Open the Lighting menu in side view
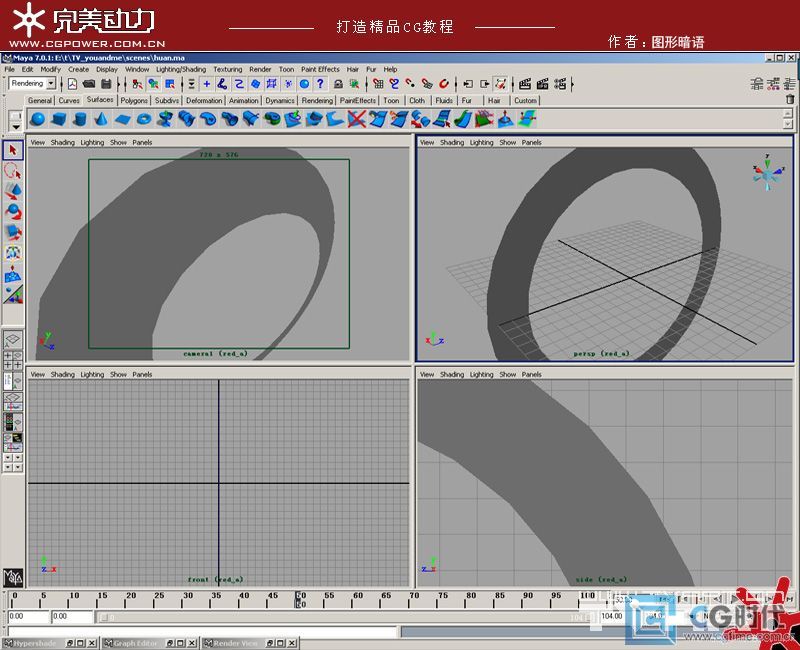Image resolution: width=800 pixels, height=650 pixels. pyautogui.click(x=481, y=374)
